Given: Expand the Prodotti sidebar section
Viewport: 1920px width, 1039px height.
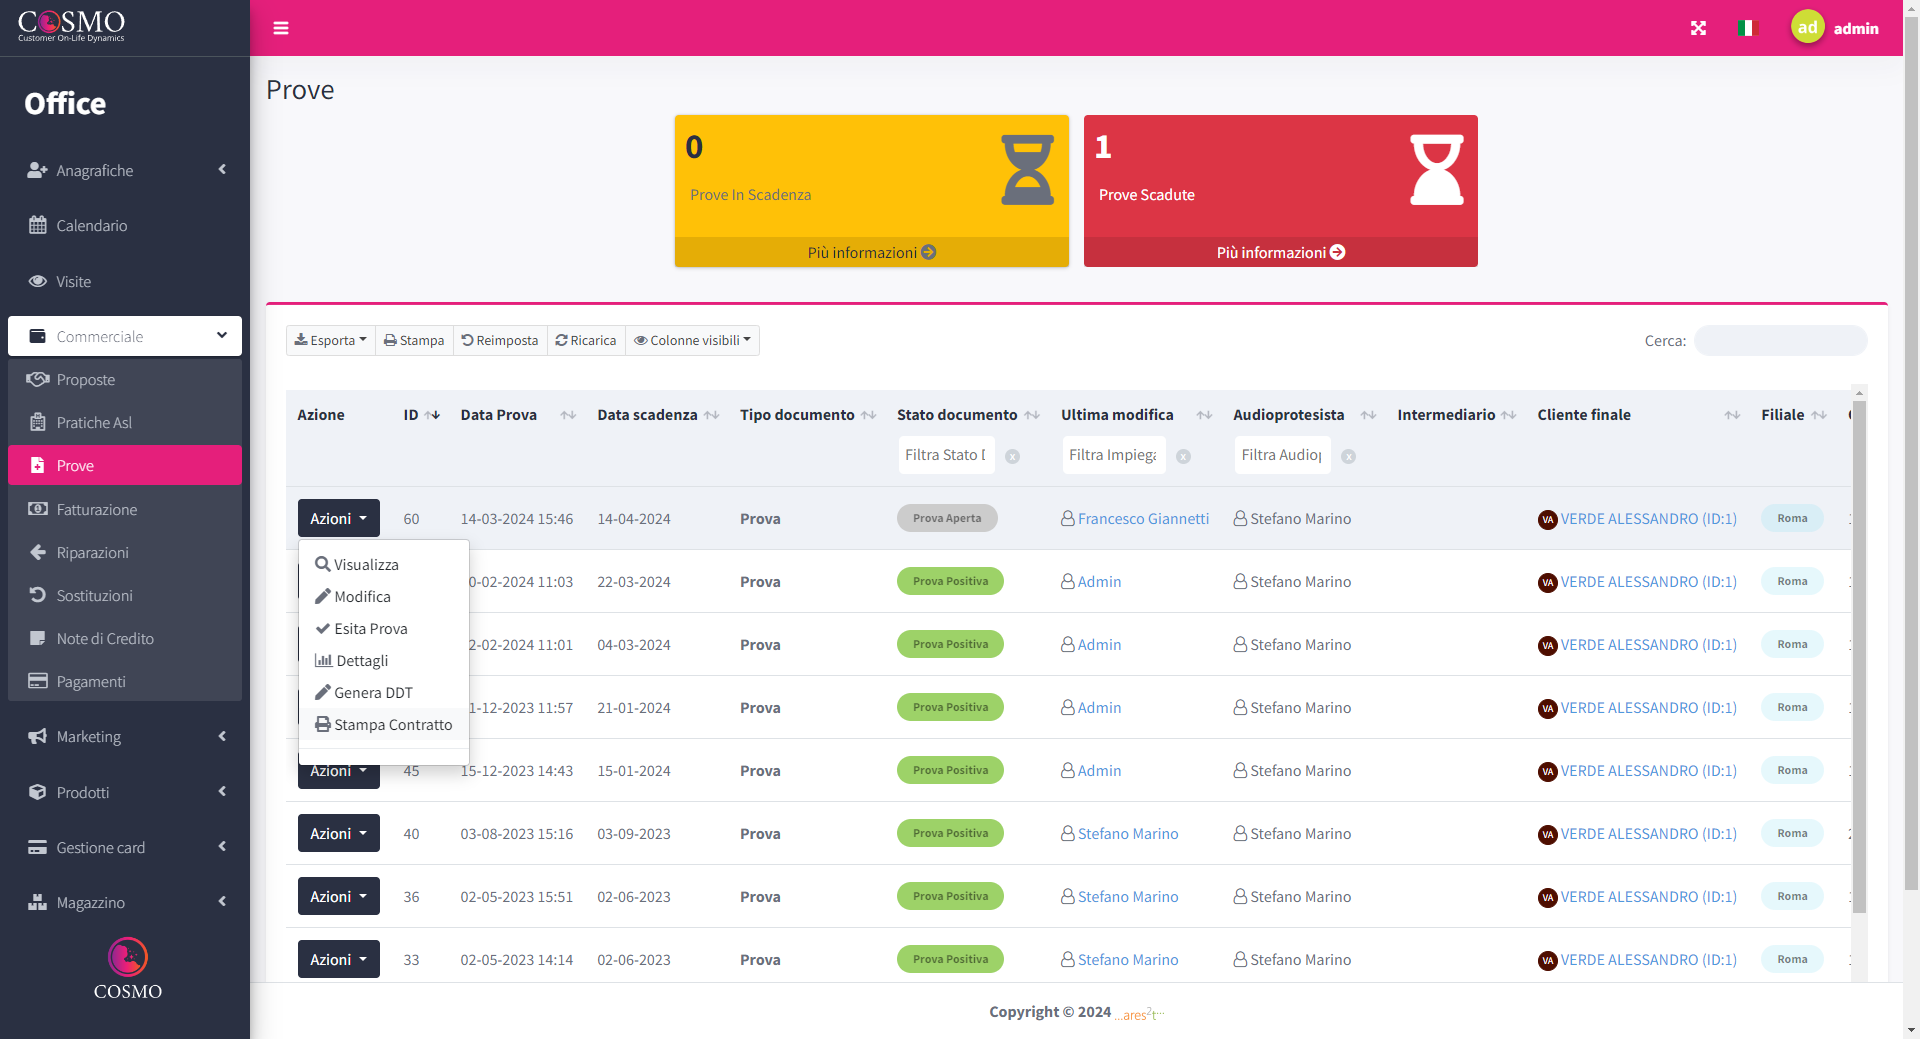Looking at the screenshot, I should pos(125,793).
